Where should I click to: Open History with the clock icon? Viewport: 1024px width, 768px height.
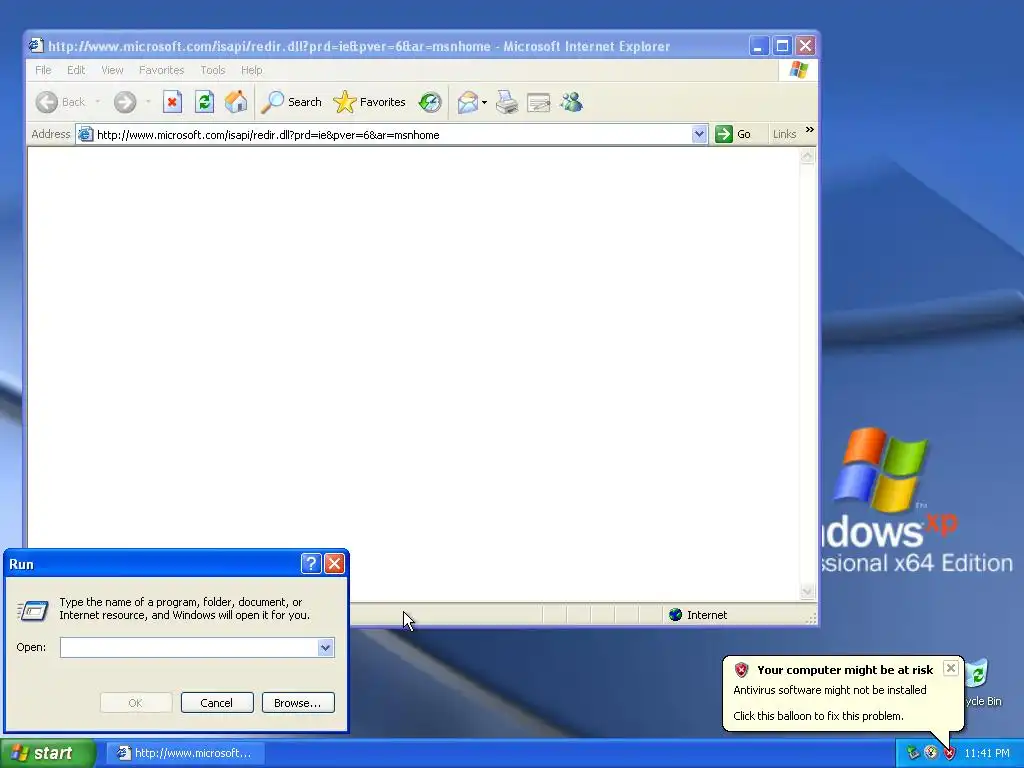click(430, 102)
